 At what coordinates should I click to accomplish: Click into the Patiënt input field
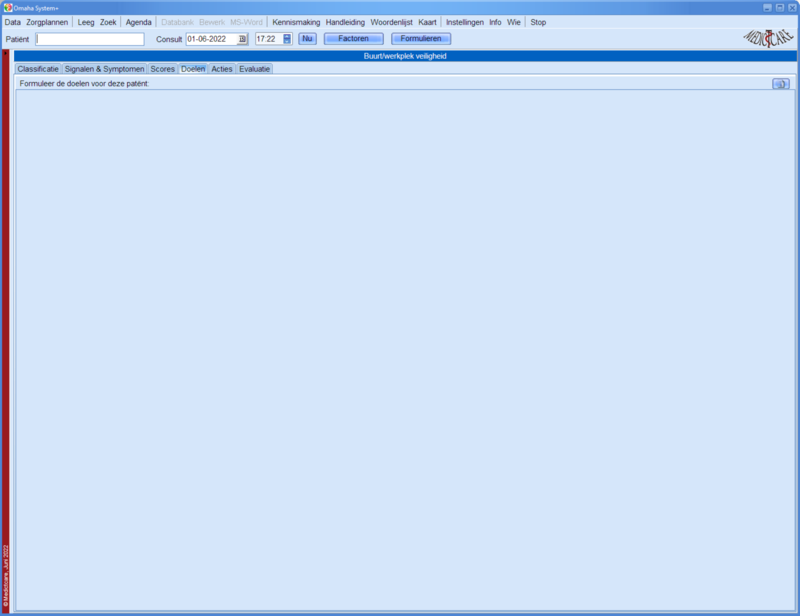(90, 39)
